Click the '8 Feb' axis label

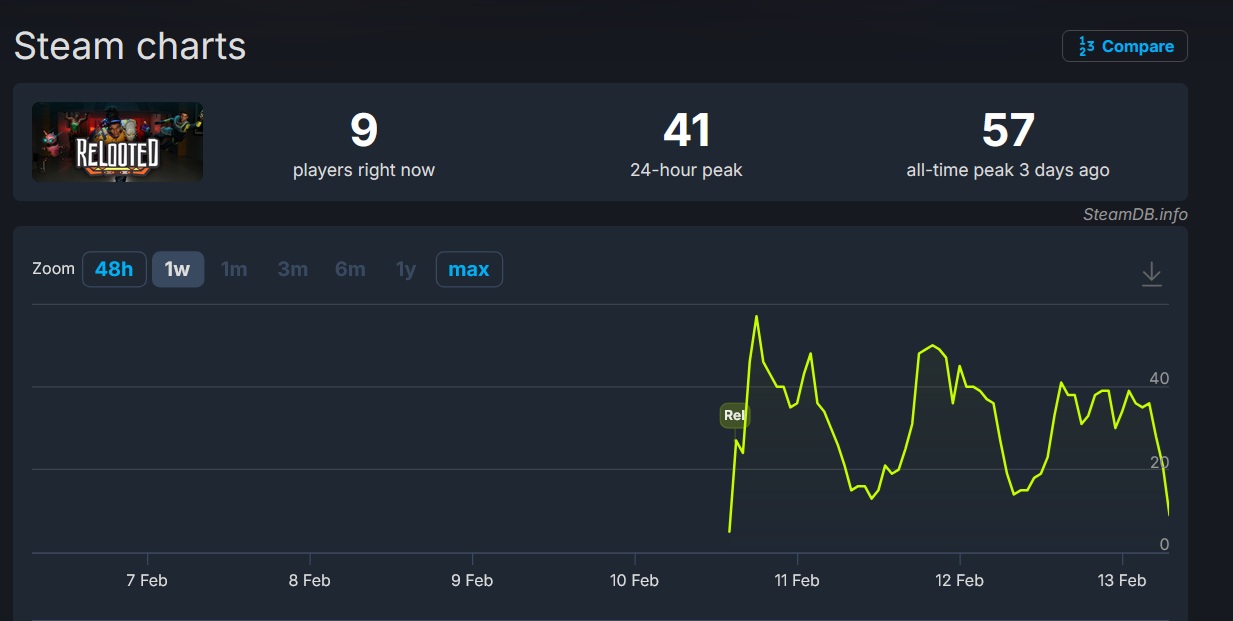pos(310,580)
